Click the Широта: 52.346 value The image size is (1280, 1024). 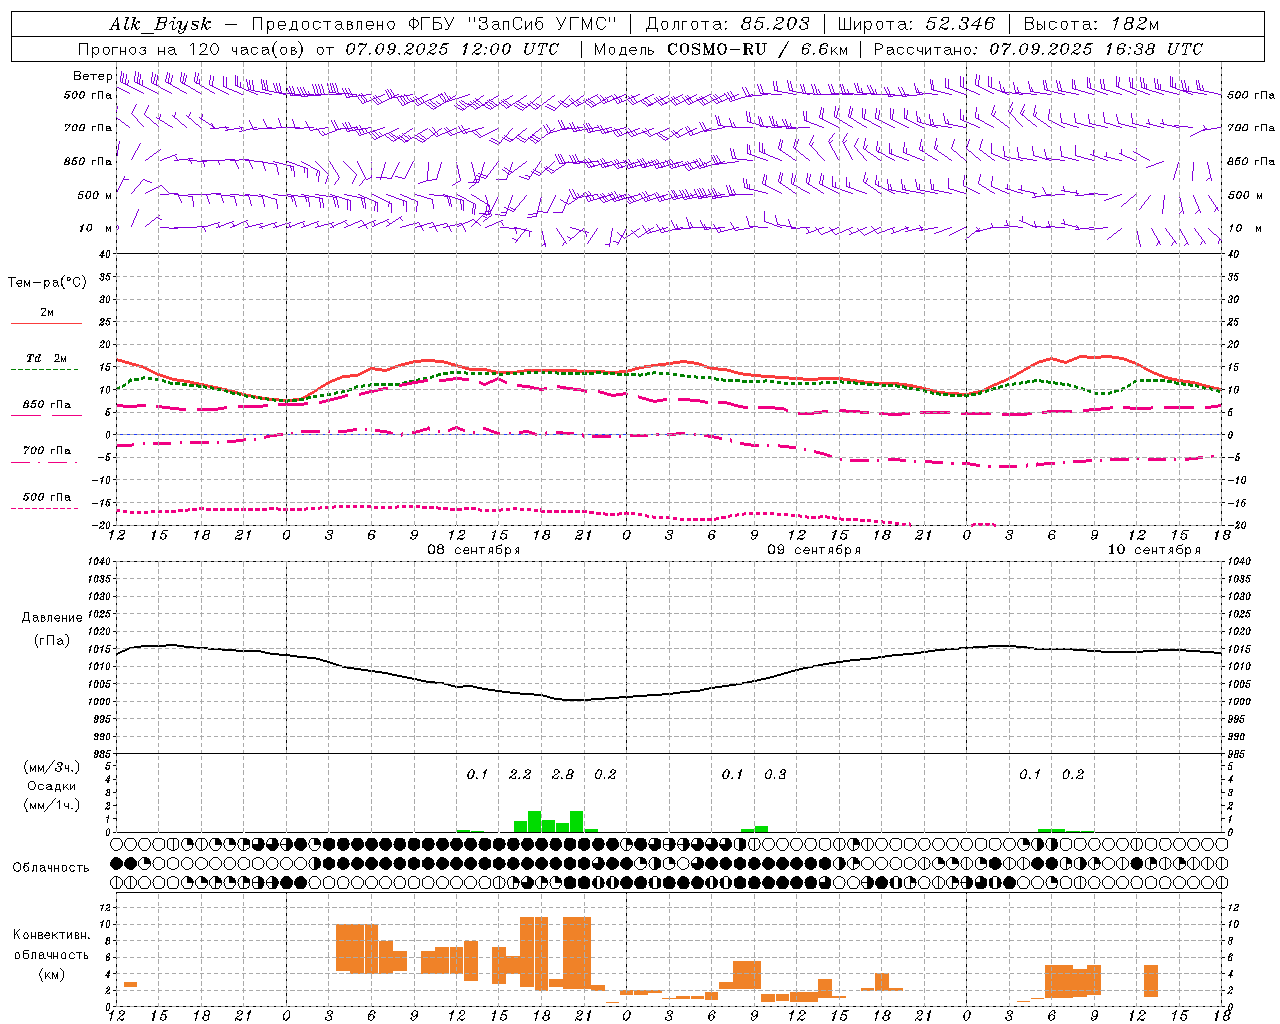[916, 24]
